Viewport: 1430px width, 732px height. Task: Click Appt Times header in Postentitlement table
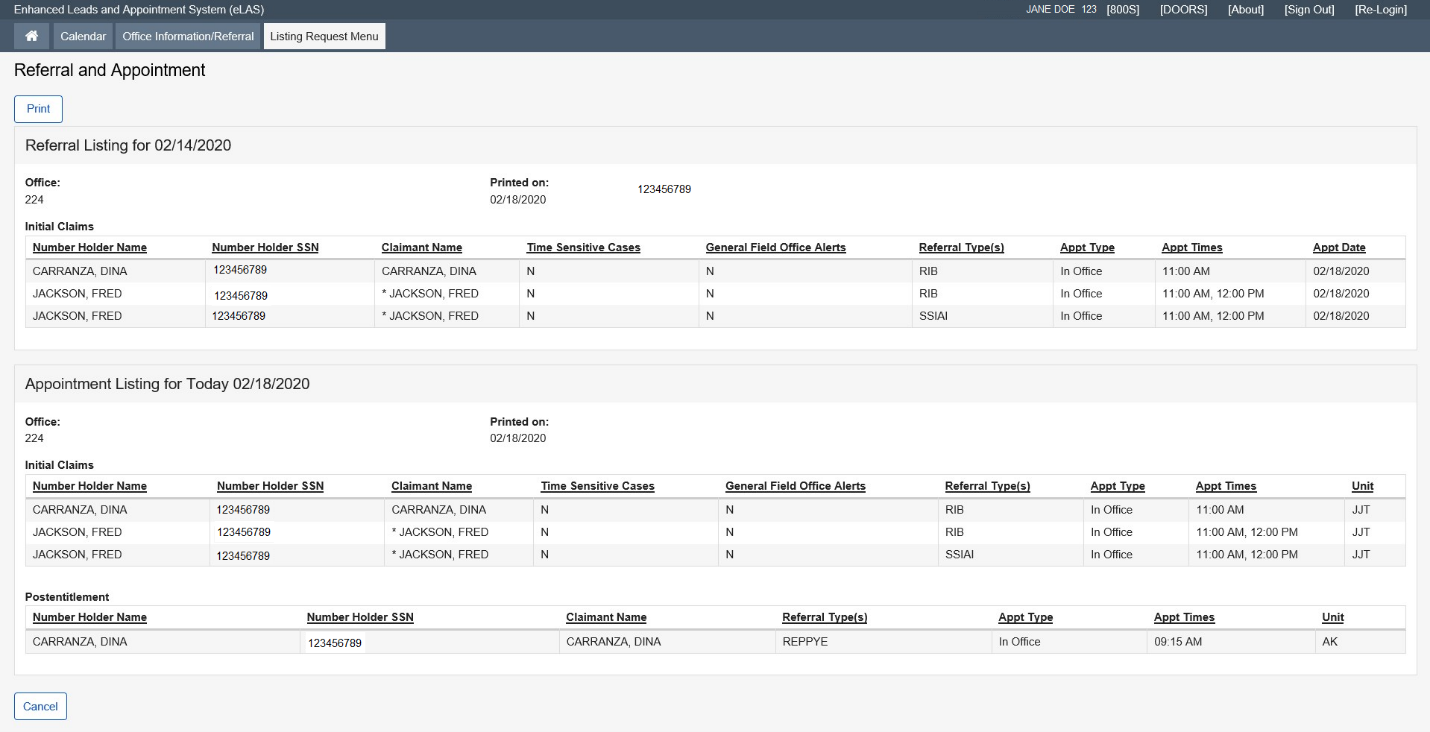(1184, 618)
